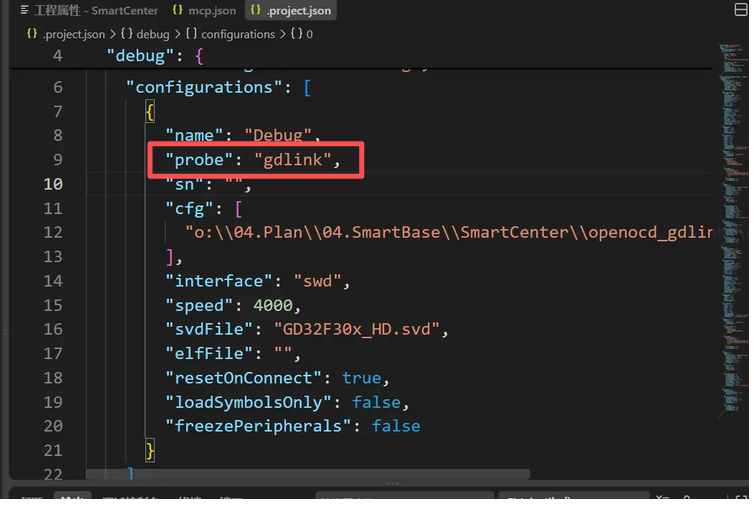This screenshot has height=506, width=754.
Task: Click the "swd" interface value
Action: pos(319,282)
